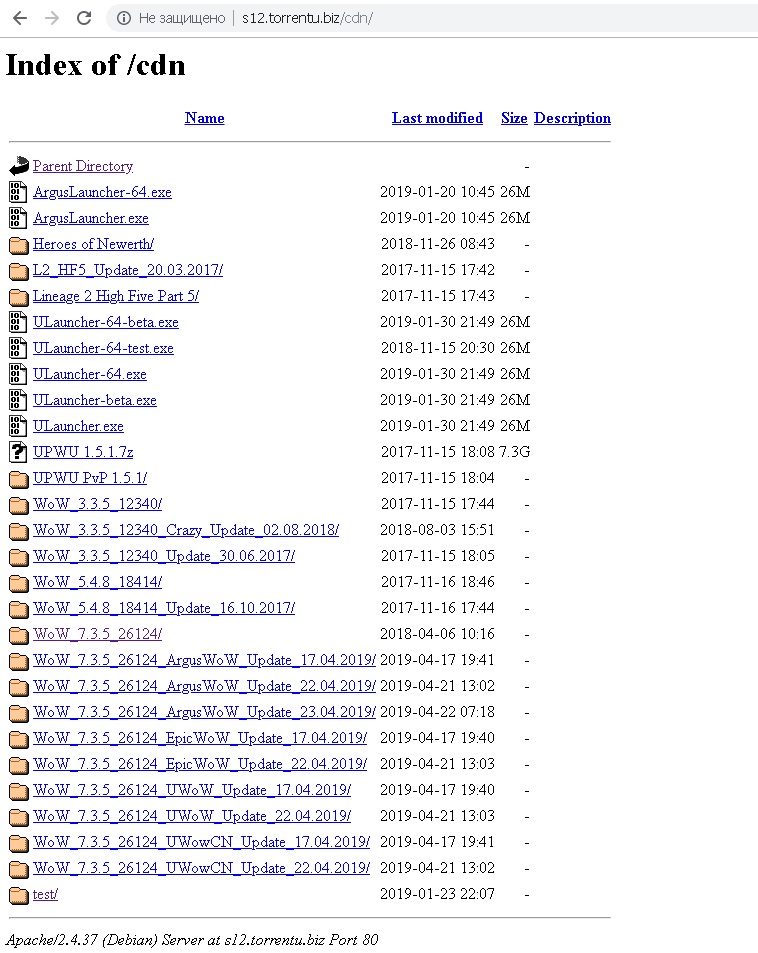Sort listing by Name column header

pos(204,118)
